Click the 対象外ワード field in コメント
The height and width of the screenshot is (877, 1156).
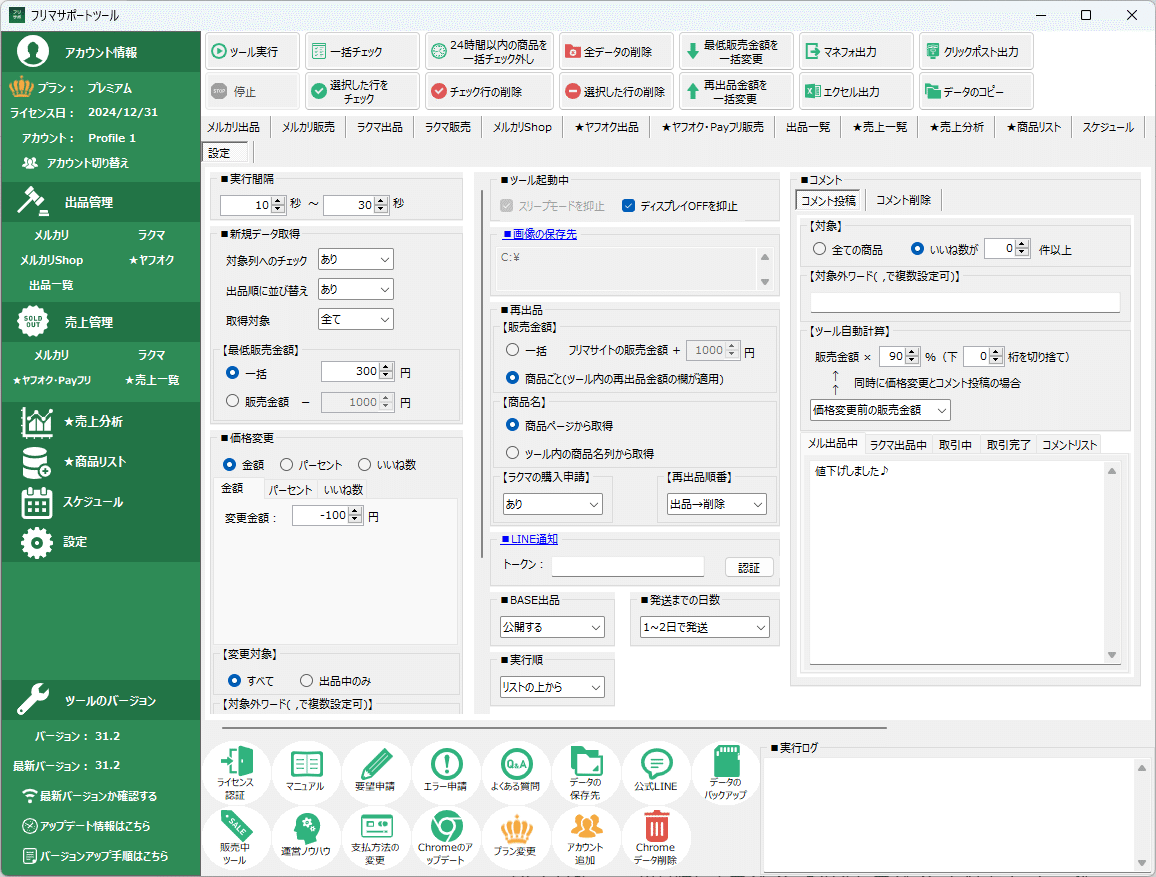(965, 302)
